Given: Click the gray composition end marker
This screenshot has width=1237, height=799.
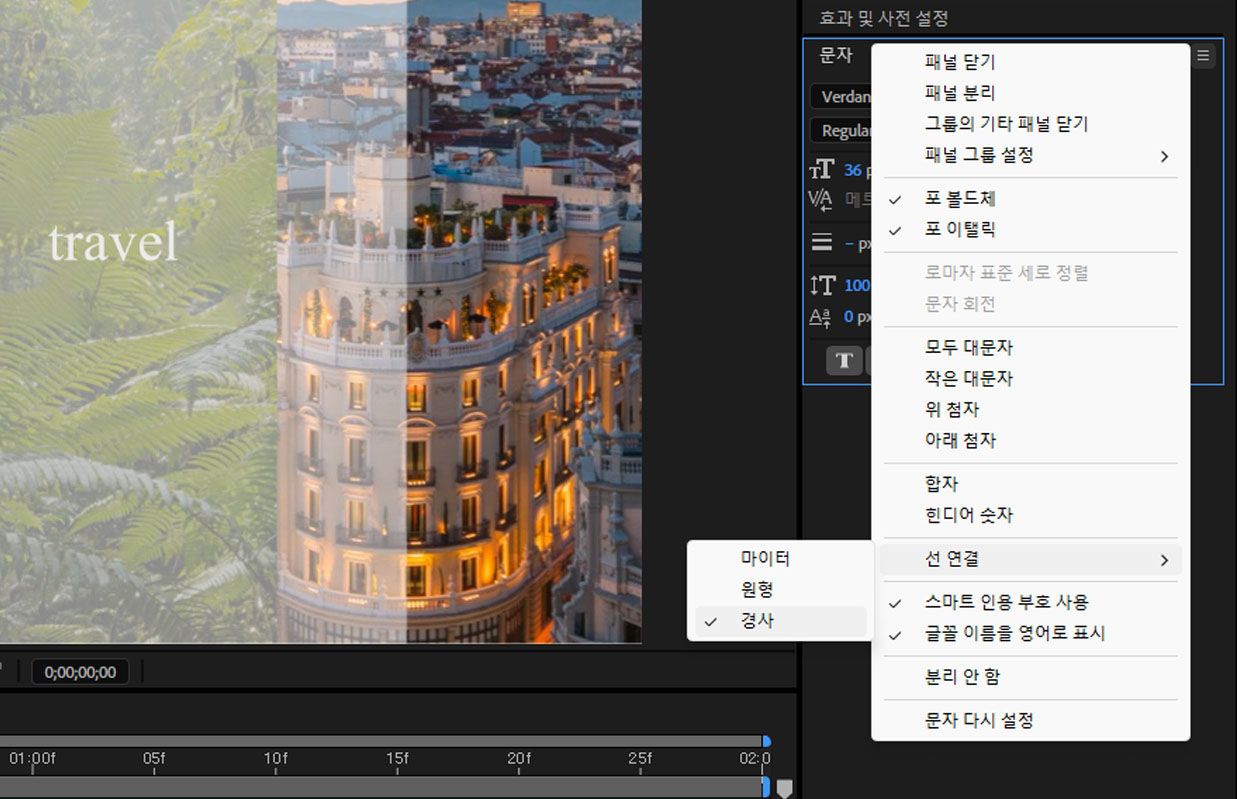Looking at the screenshot, I should click(x=785, y=789).
